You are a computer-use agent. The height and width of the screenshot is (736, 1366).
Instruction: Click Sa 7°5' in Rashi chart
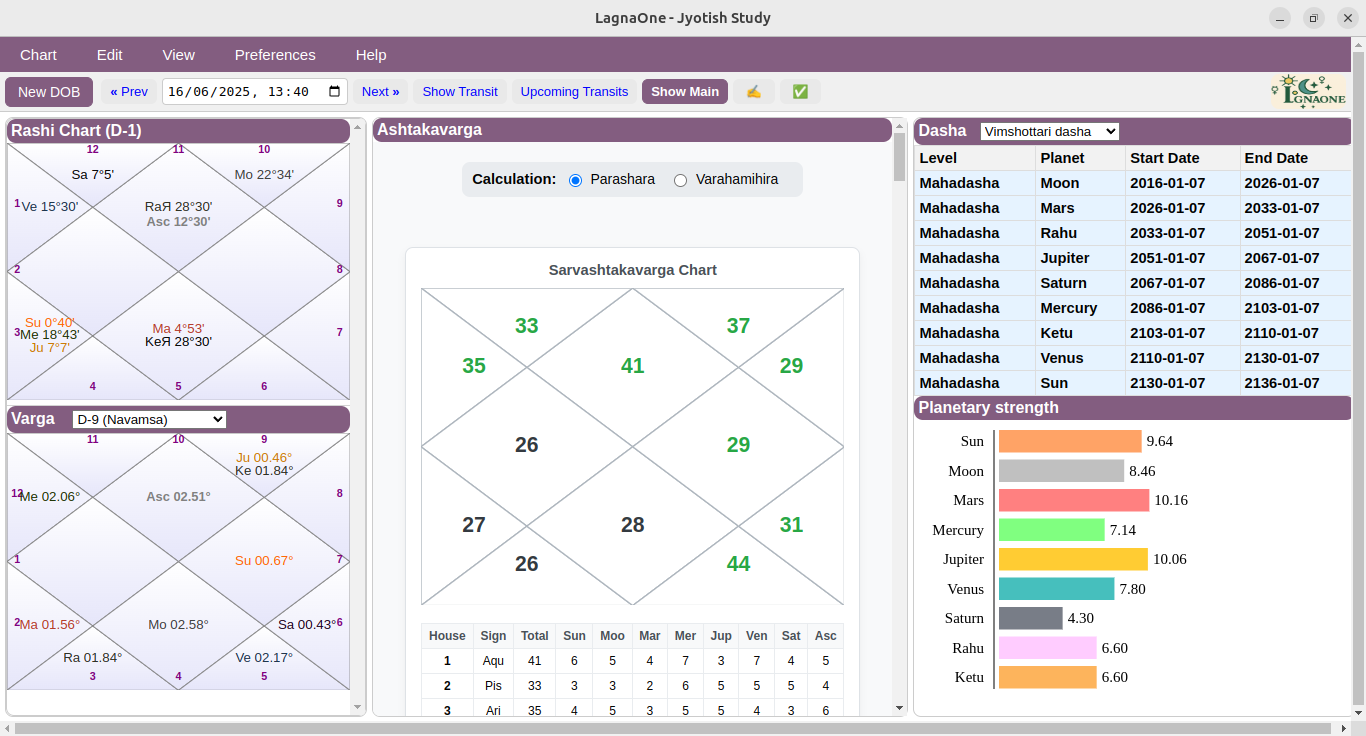click(x=93, y=175)
